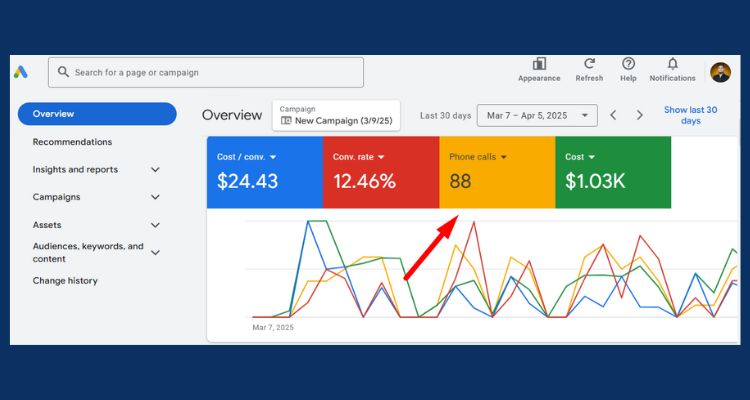The height and width of the screenshot is (400, 750).
Task: Open Change history in sidebar
Action: [65, 281]
